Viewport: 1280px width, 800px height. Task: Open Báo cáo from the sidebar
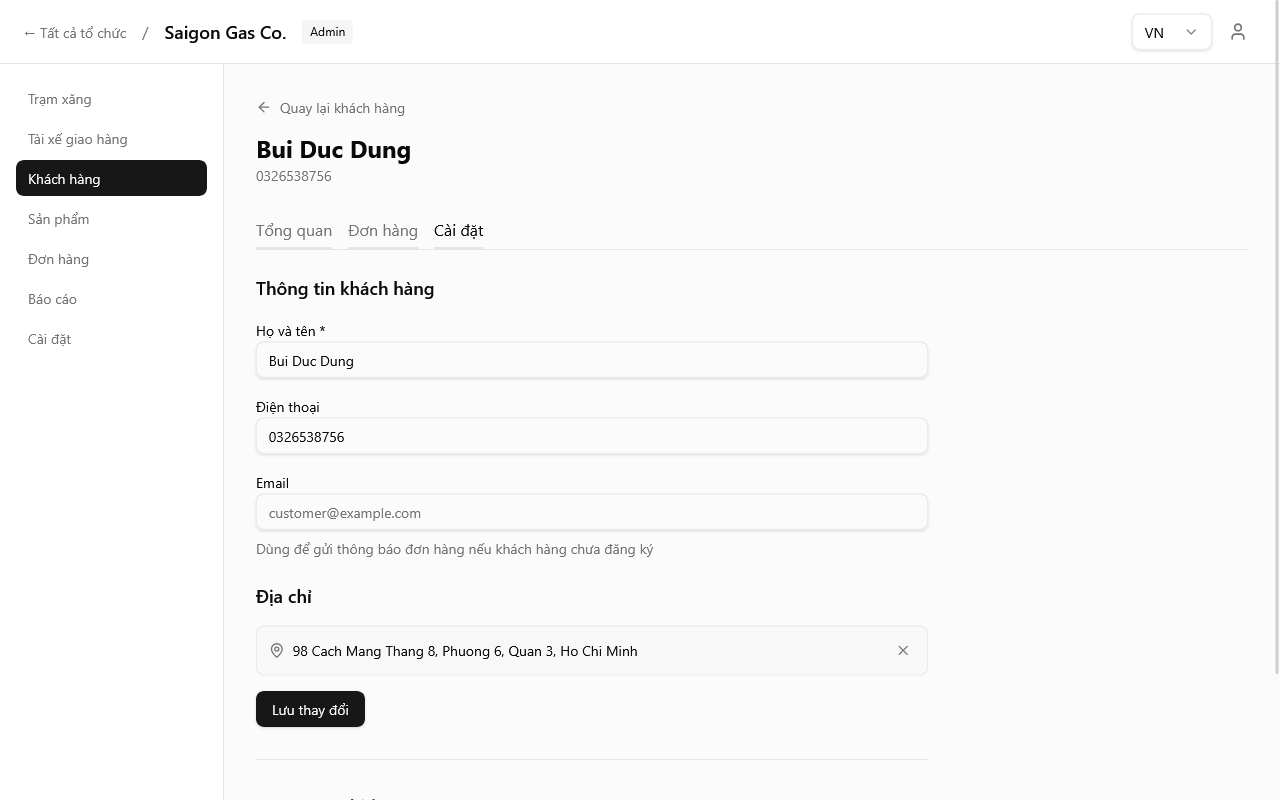pyautogui.click(x=53, y=299)
